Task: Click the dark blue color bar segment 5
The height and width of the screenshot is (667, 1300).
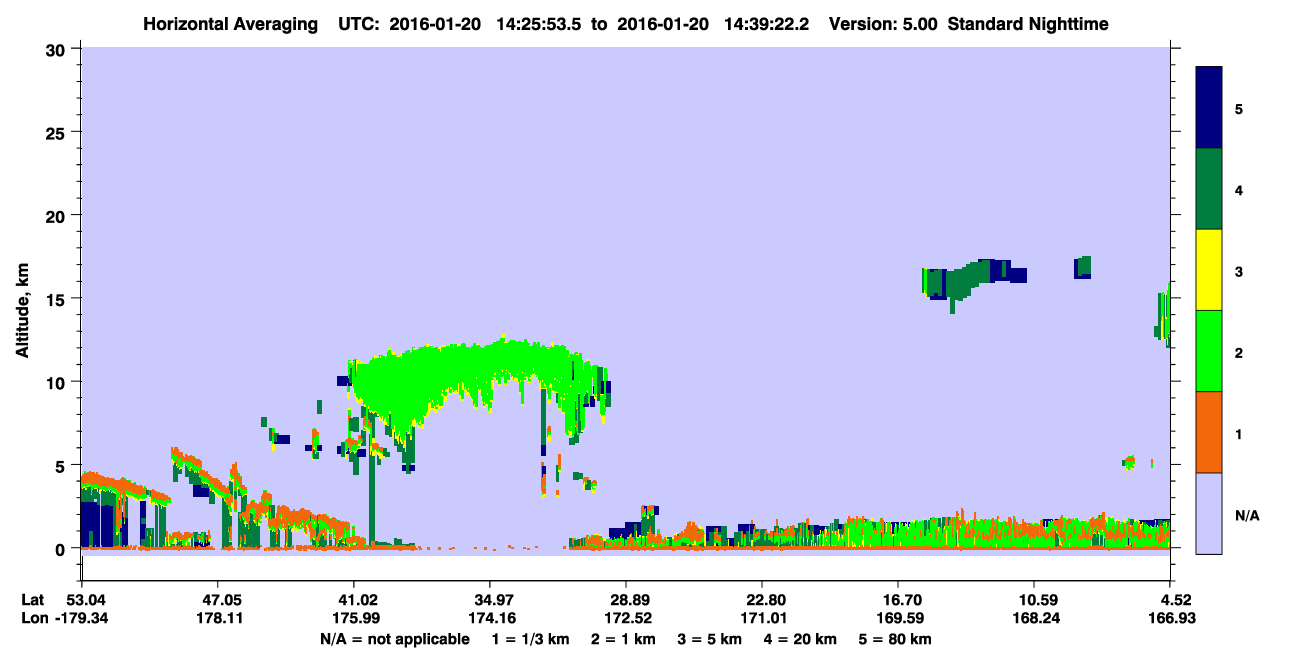Action: (x=1209, y=108)
